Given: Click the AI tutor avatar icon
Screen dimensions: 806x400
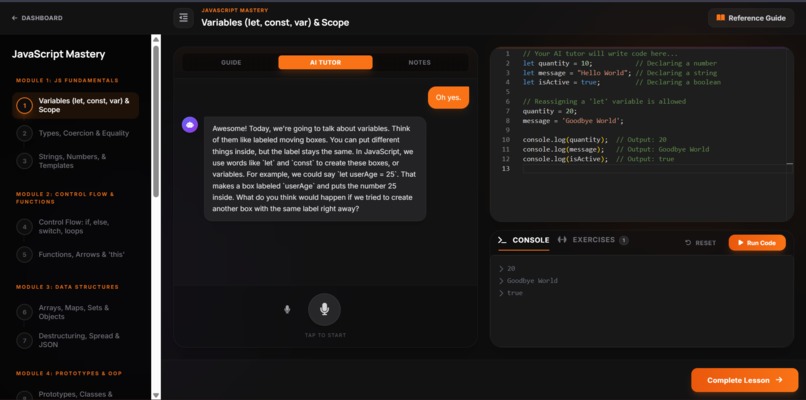Looking at the screenshot, I should 190,124.
